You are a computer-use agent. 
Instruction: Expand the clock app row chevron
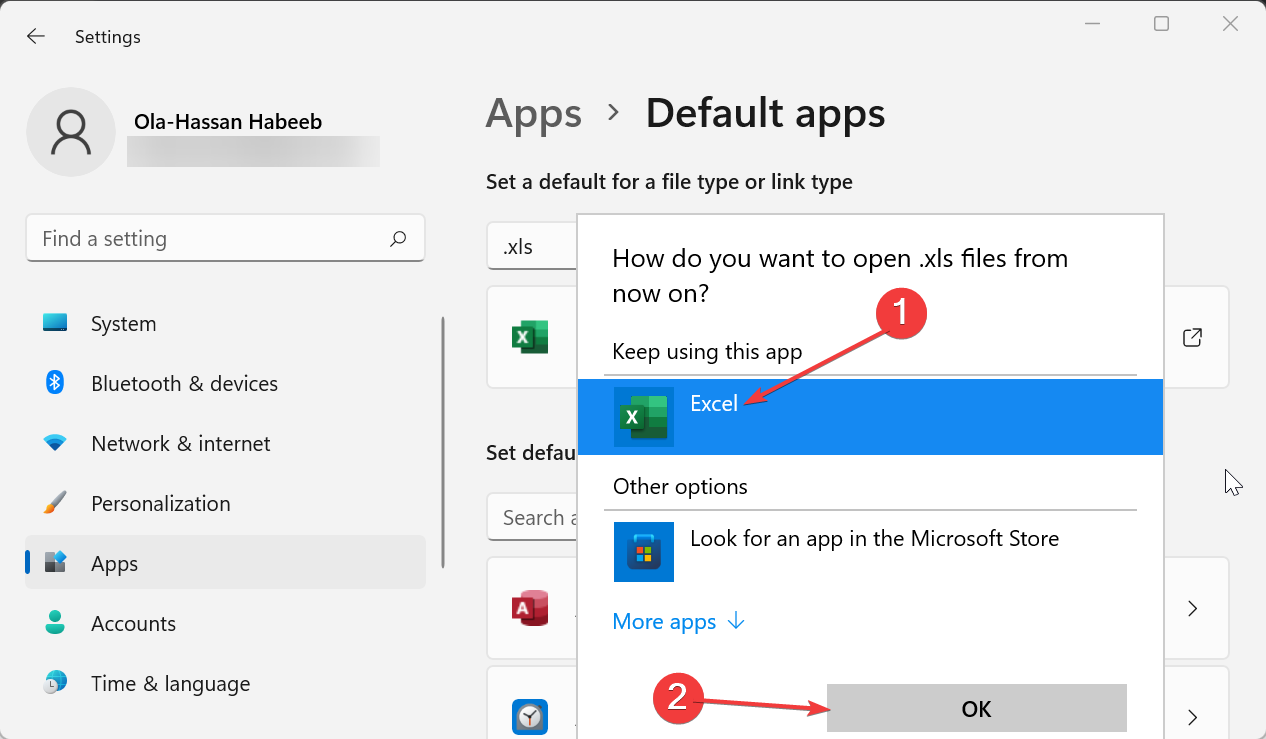click(1192, 716)
